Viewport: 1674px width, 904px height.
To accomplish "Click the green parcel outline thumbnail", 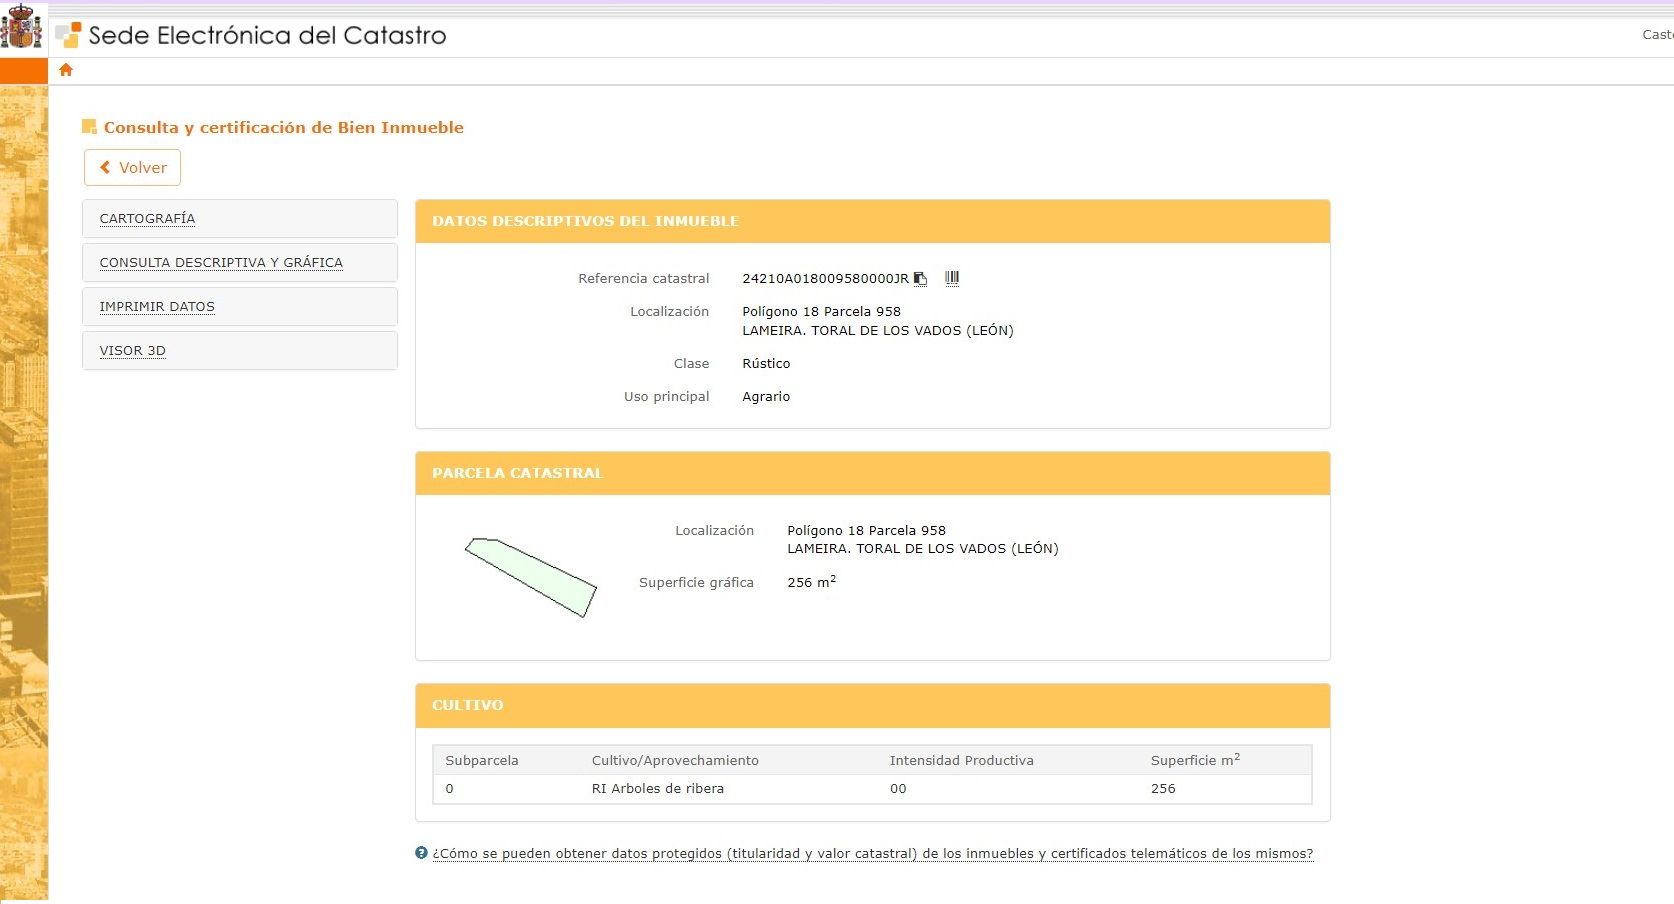I will pyautogui.click(x=530, y=577).
